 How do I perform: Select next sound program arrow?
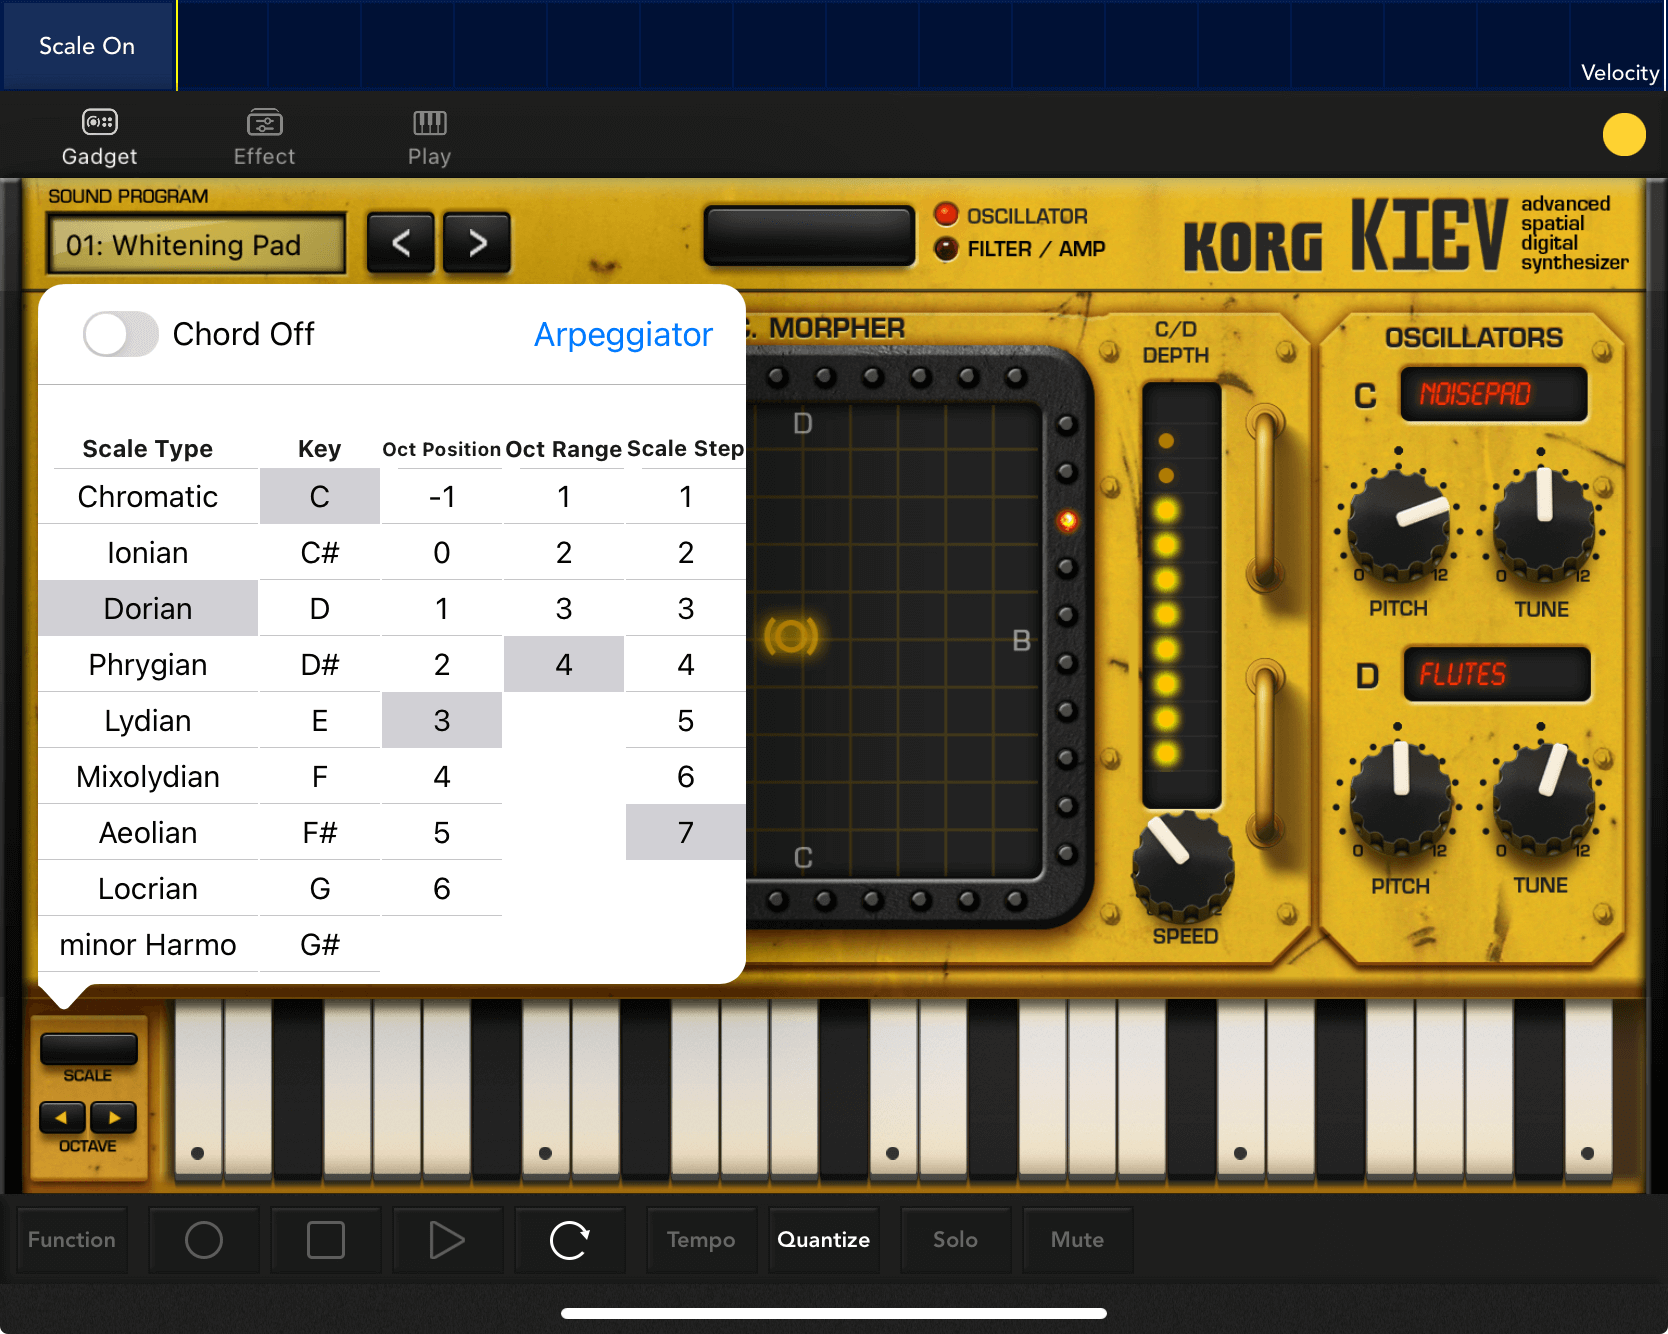click(477, 243)
